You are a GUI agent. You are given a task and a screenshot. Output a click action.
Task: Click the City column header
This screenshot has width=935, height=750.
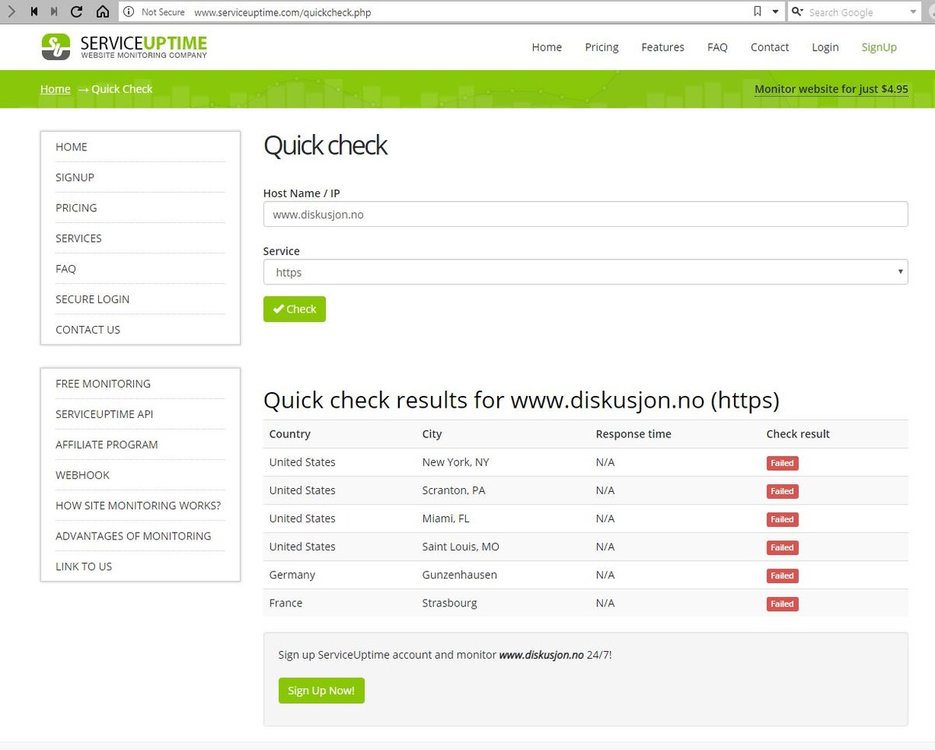tap(432, 433)
